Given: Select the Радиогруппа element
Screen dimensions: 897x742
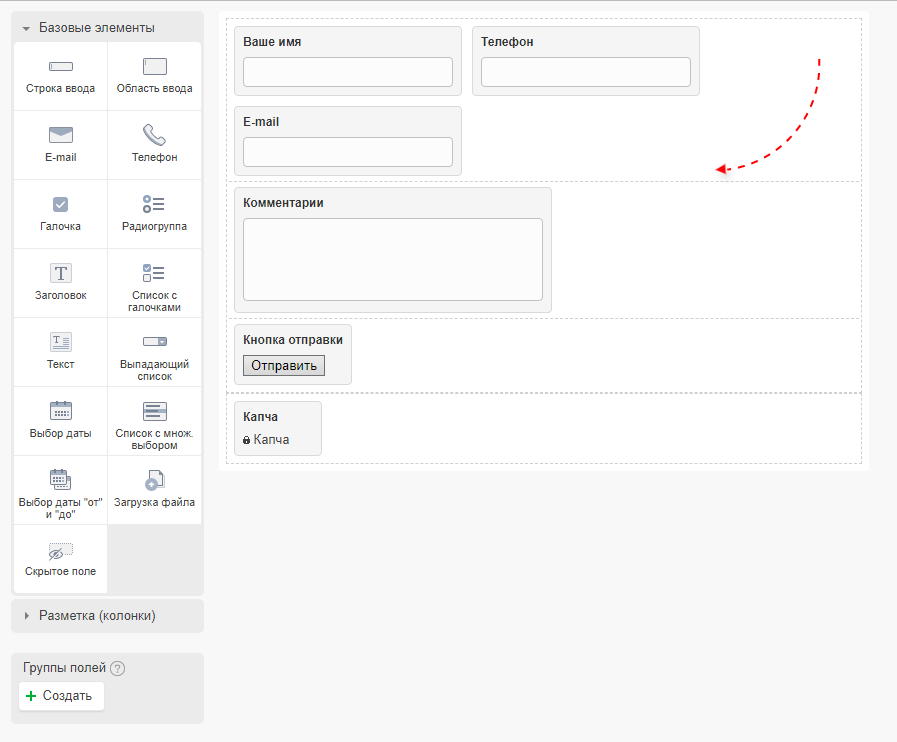Looking at the screenshot, I should click(154, 205).
